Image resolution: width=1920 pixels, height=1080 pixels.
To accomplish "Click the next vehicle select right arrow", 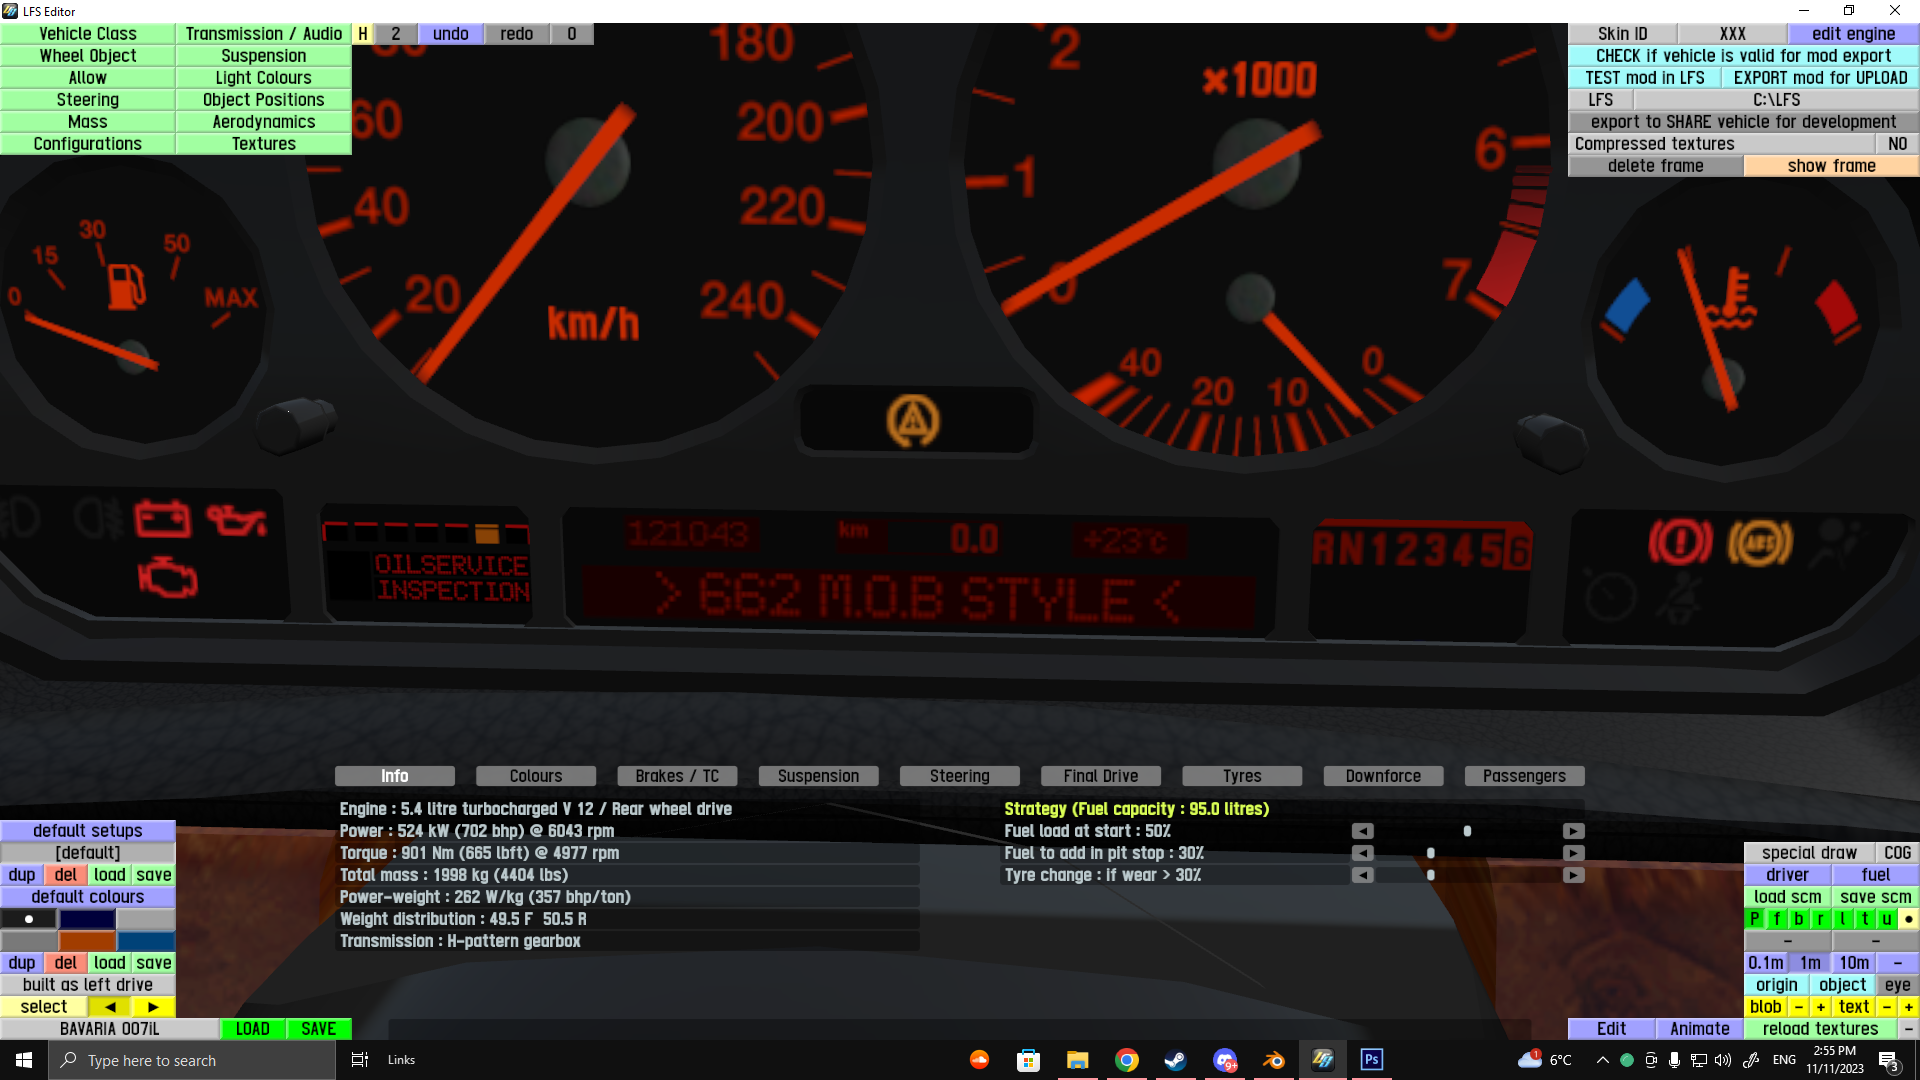I will click(153, 1007).
